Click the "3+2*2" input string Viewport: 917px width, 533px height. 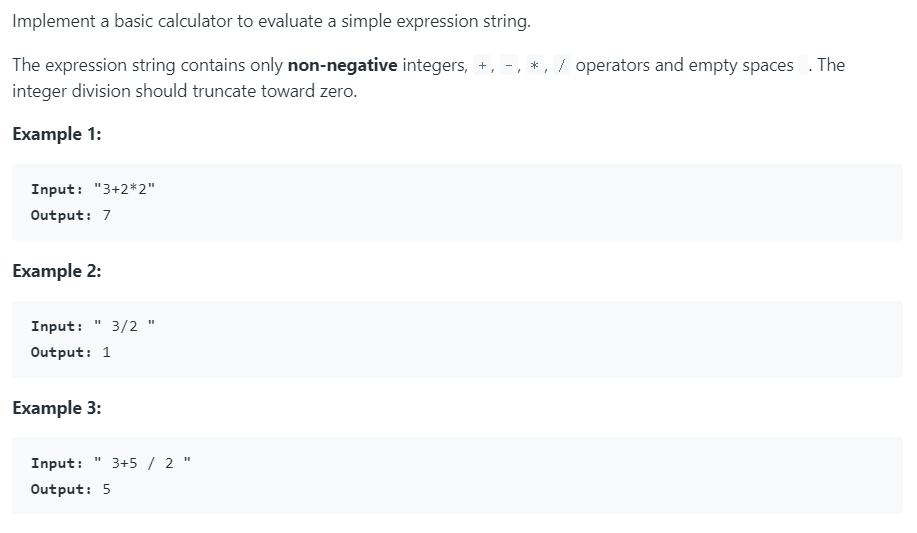(x=125, y=190)
